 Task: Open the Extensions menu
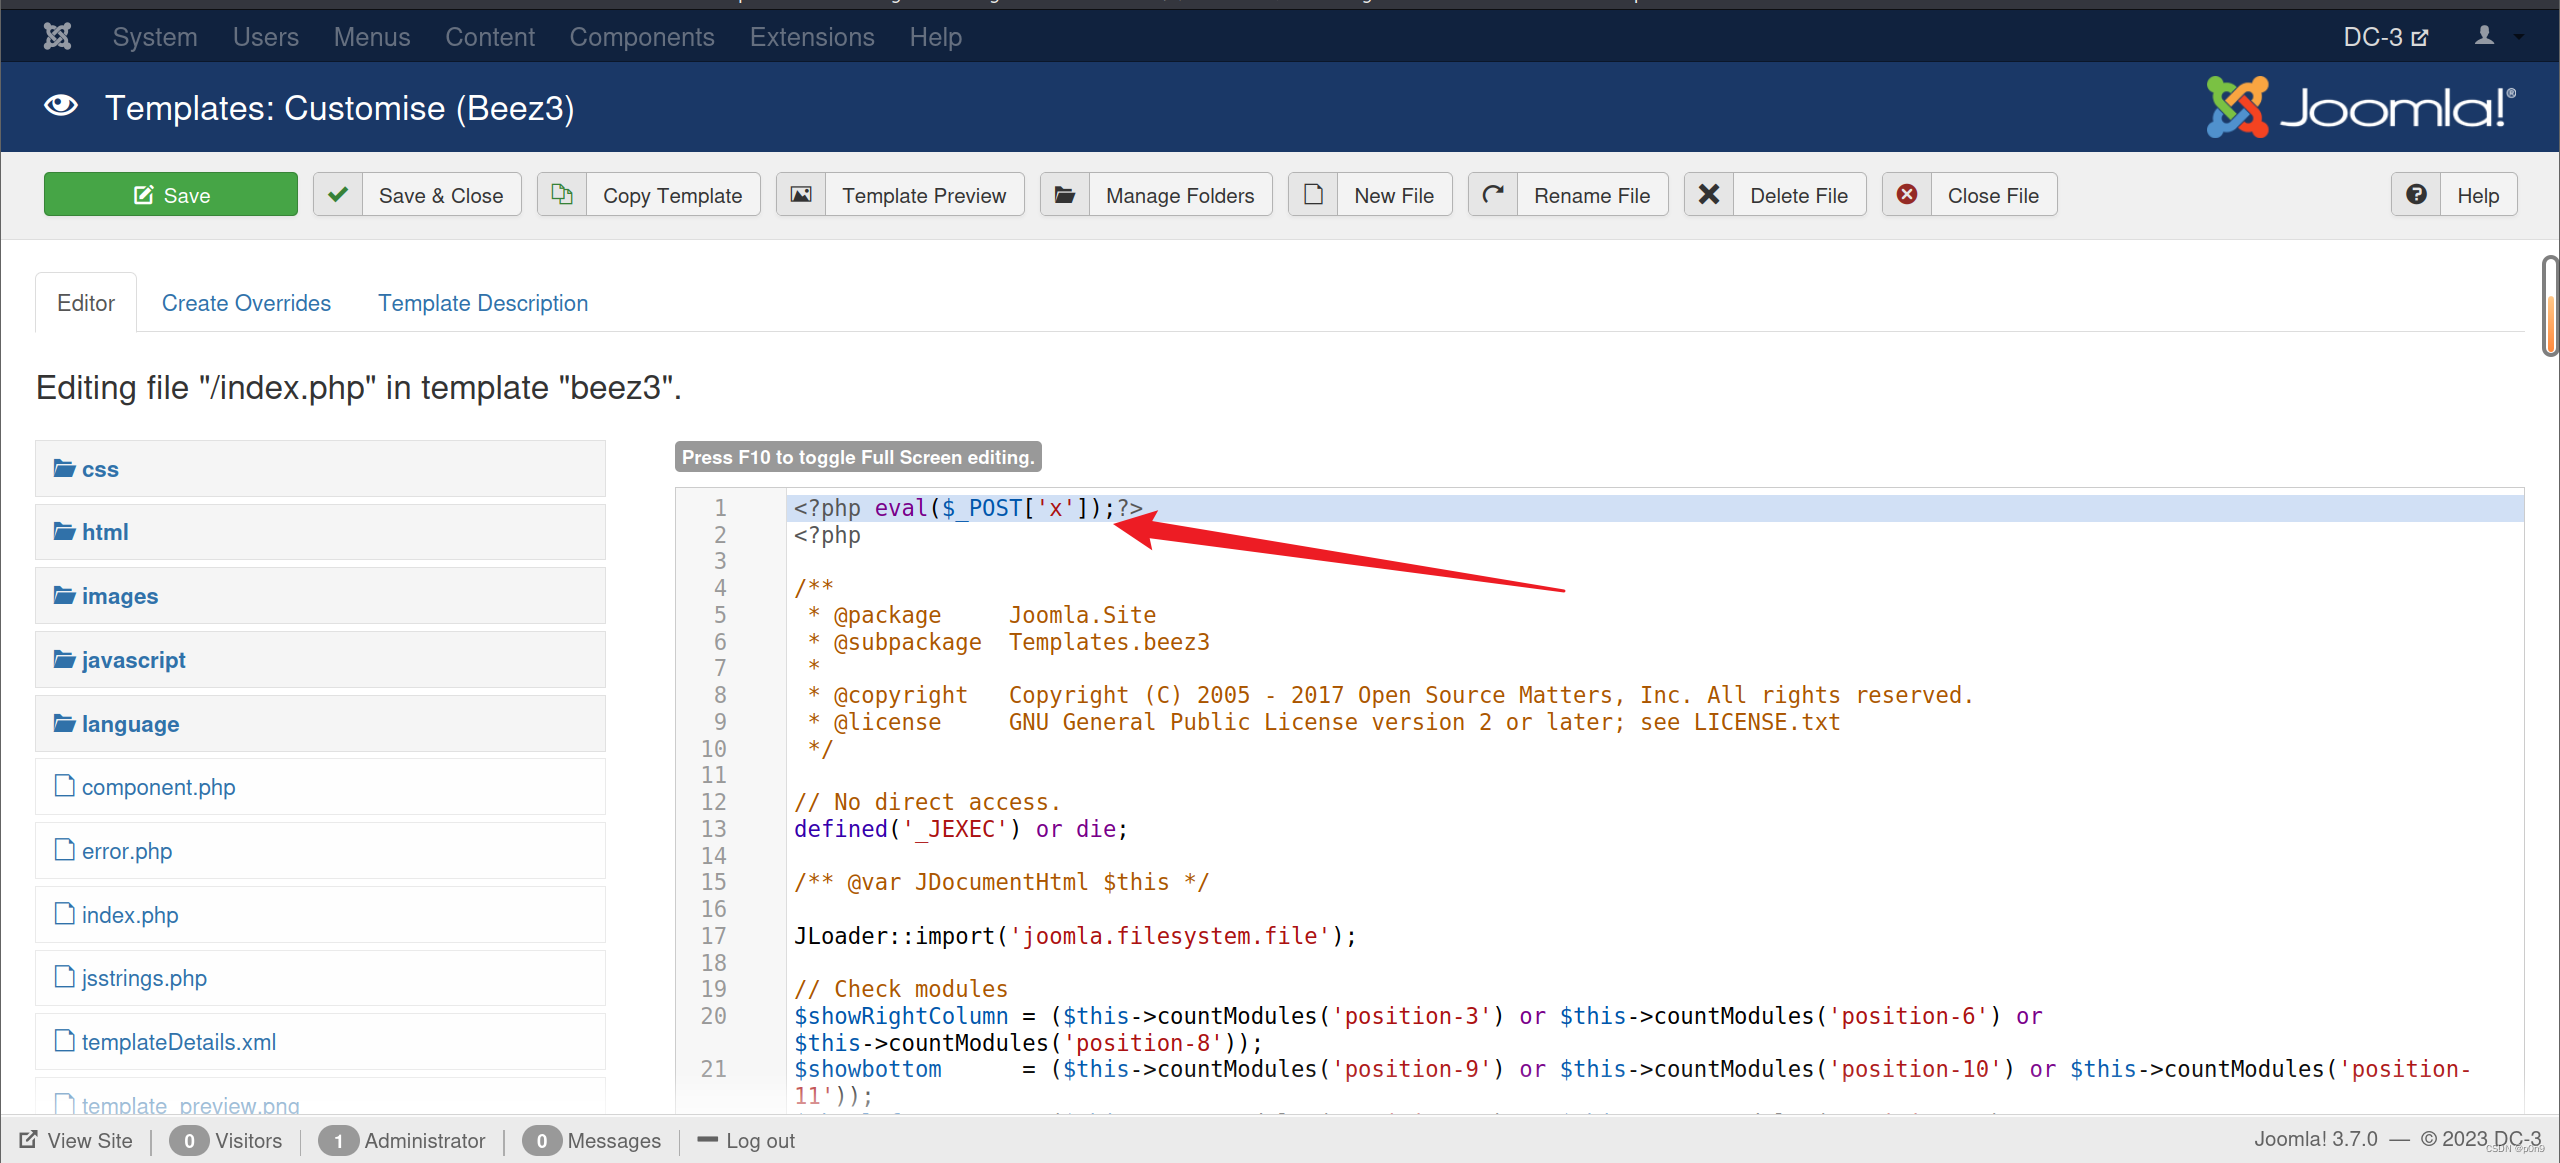tap(811, 37)
